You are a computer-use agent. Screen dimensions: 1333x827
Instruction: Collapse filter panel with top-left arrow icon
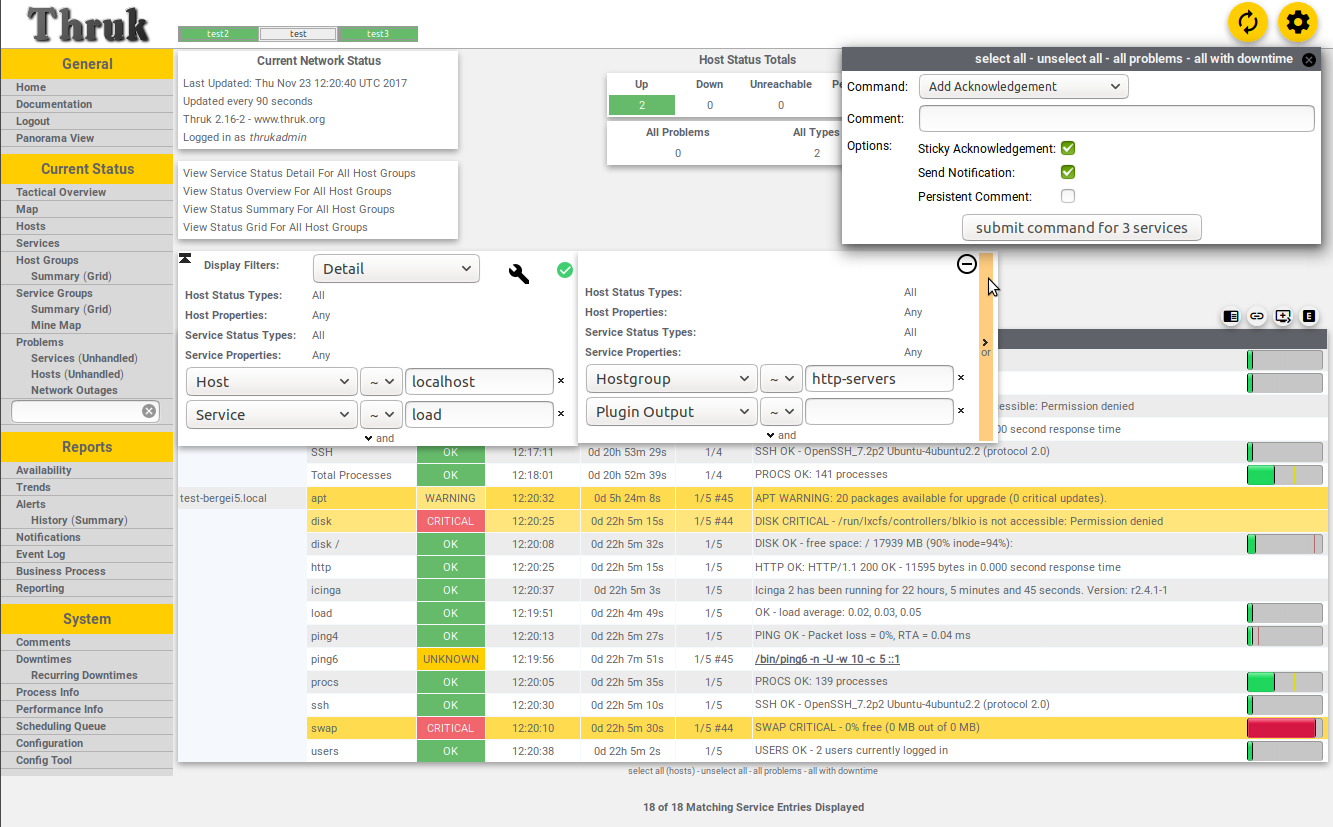(185, 258)
